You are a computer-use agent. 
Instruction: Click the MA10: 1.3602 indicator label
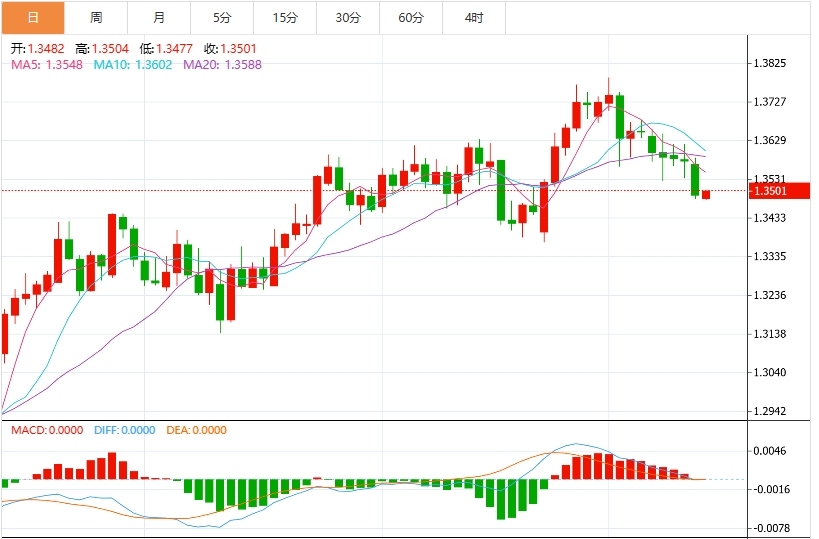(133, 65)
